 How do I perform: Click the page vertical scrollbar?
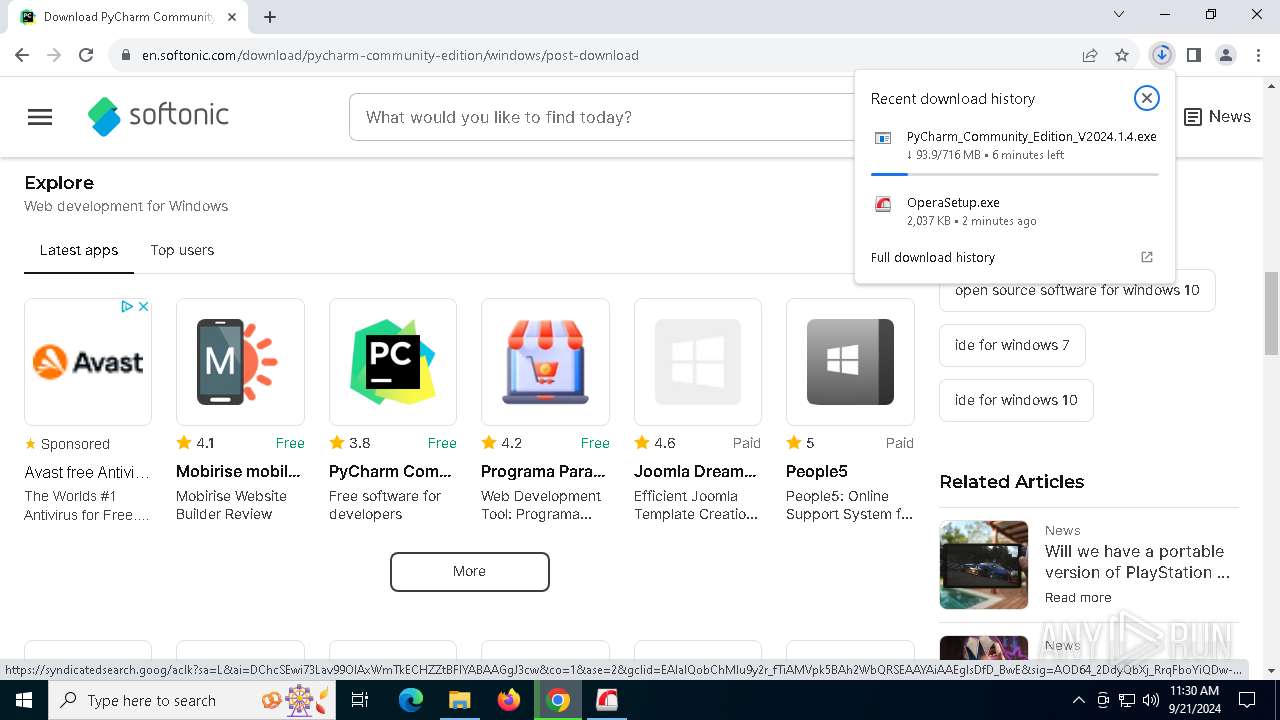click(1271, 312)
